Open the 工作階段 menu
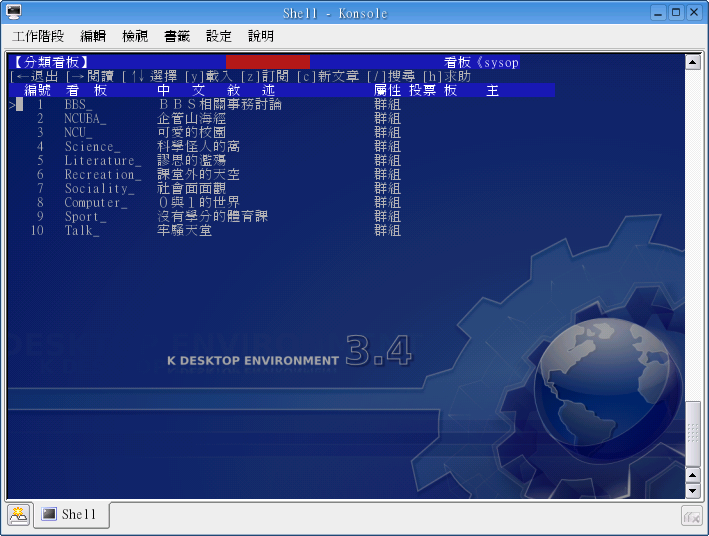This screenshot has width=709, height=536. [38, 36]
